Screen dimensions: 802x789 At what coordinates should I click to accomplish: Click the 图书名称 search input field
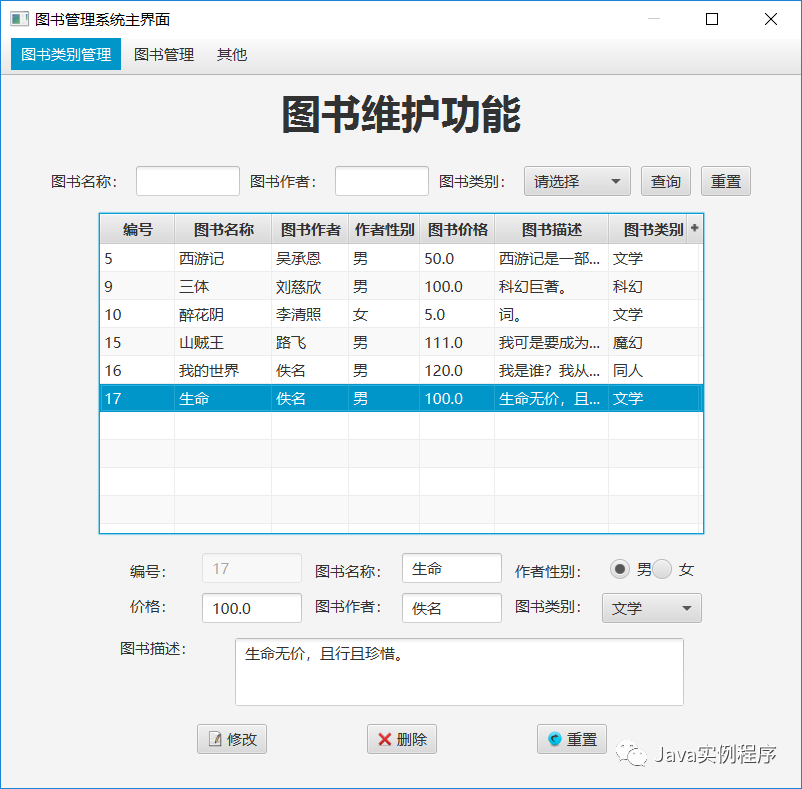(x=188, y=181)
